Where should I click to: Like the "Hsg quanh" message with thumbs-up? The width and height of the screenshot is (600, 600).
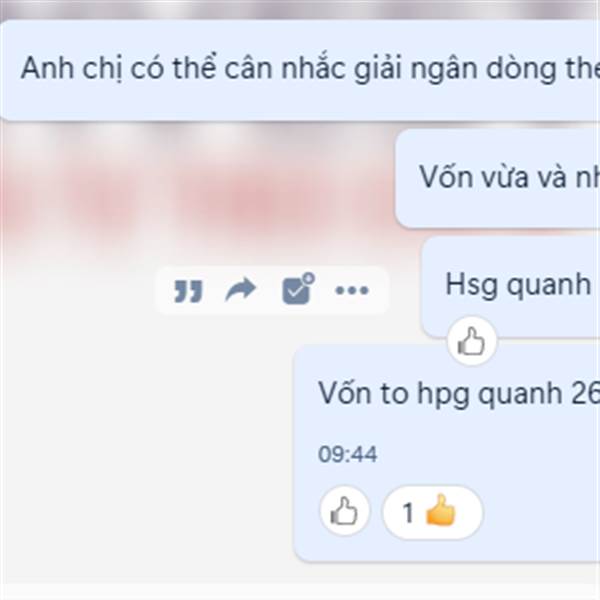[471, 341]
